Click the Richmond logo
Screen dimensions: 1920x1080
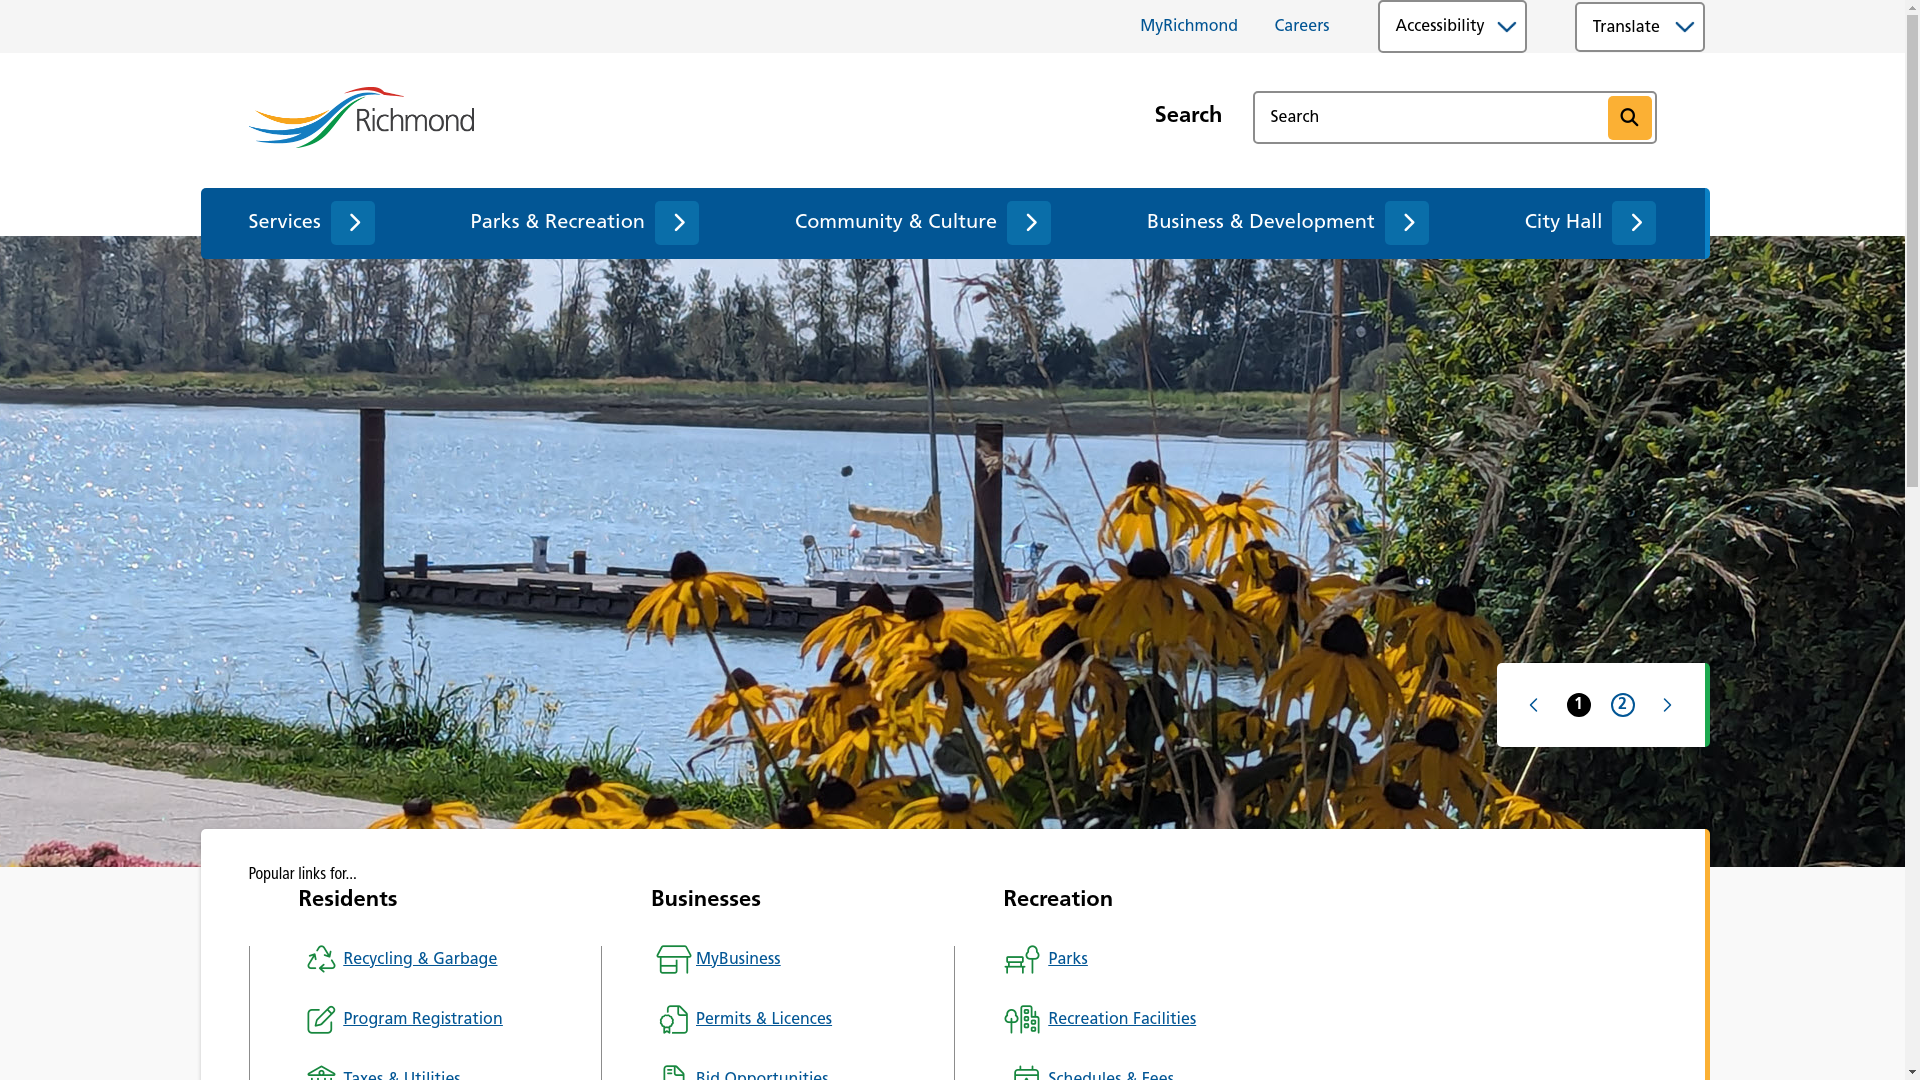coord(361,117)
